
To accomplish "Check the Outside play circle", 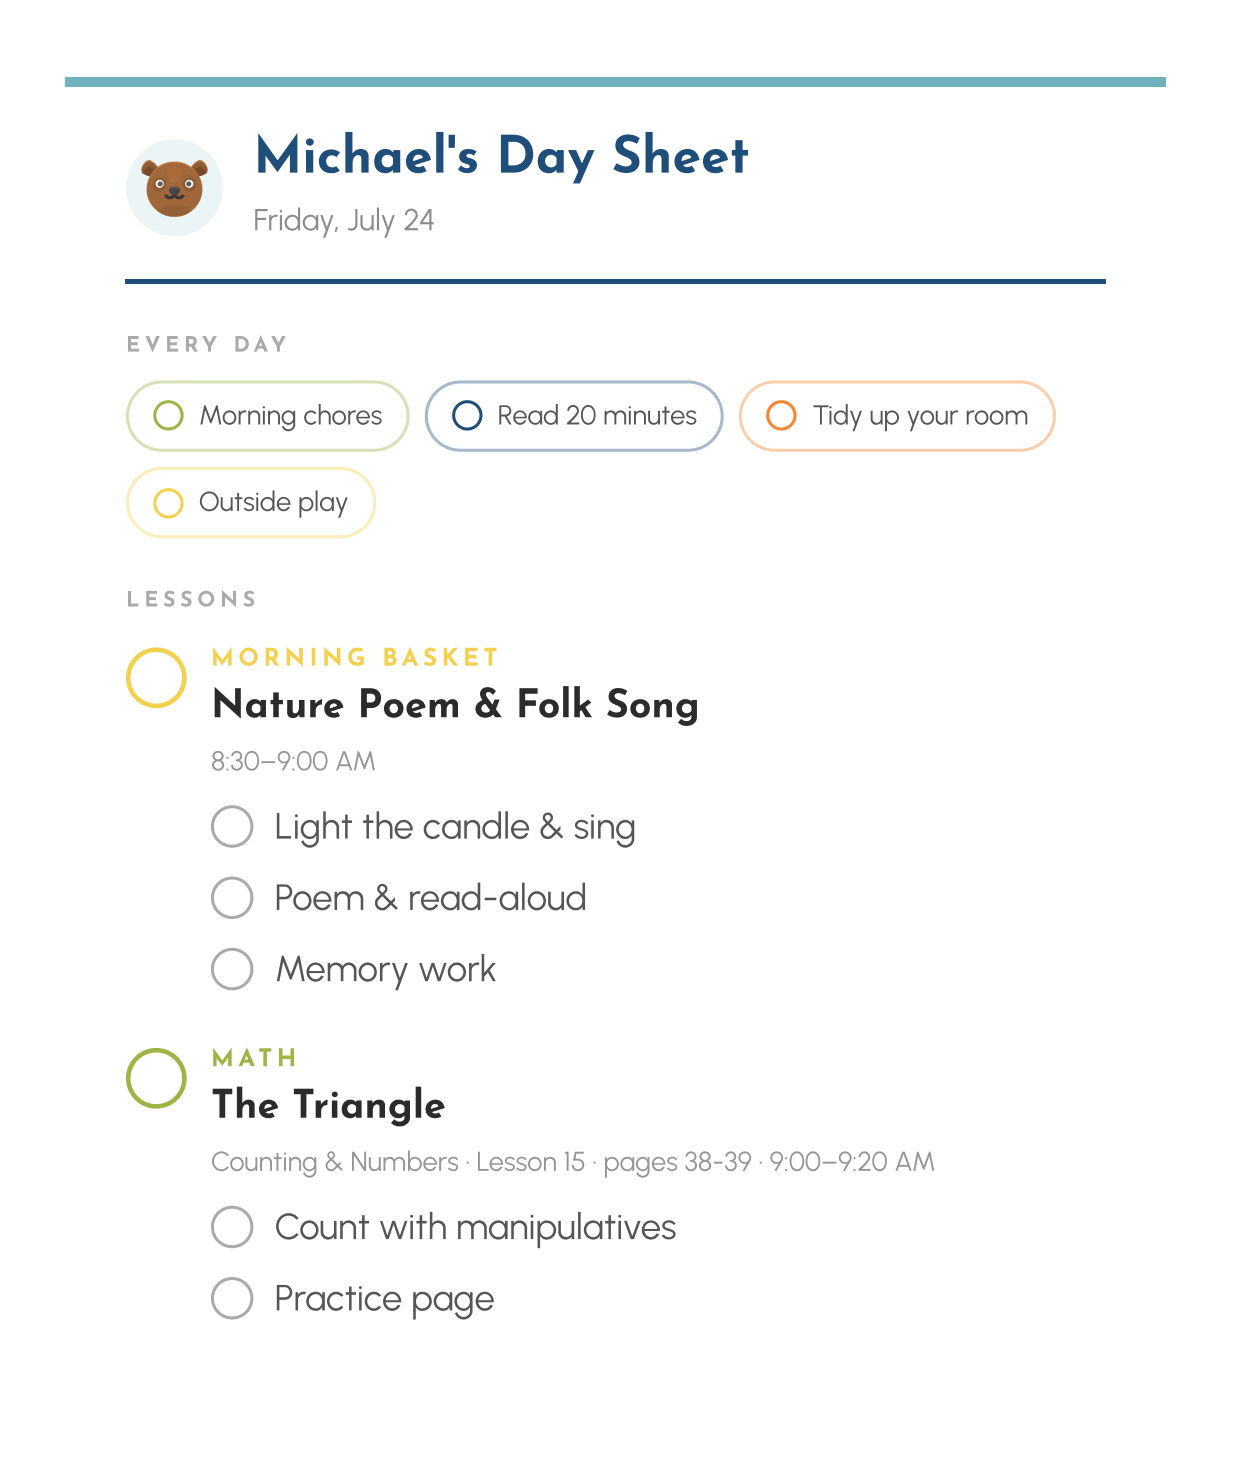I will [168, 502].
